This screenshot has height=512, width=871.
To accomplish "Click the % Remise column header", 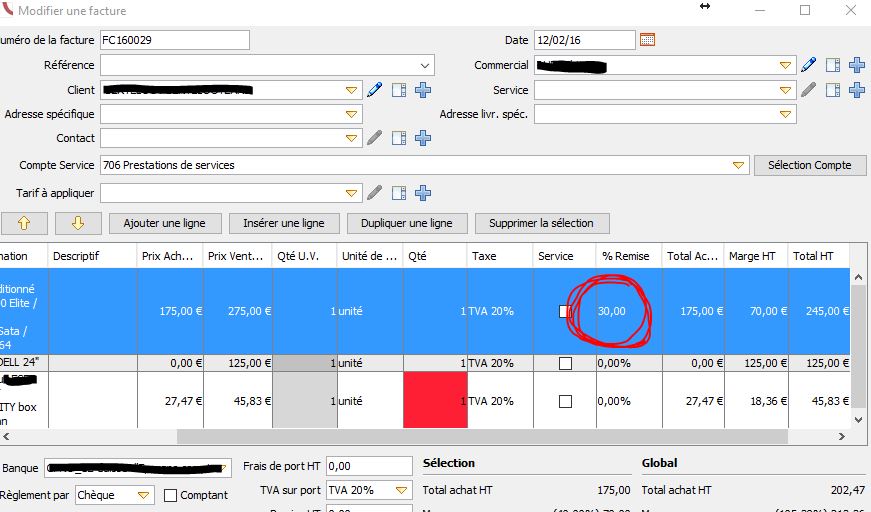I will click(x=625, y=256).
